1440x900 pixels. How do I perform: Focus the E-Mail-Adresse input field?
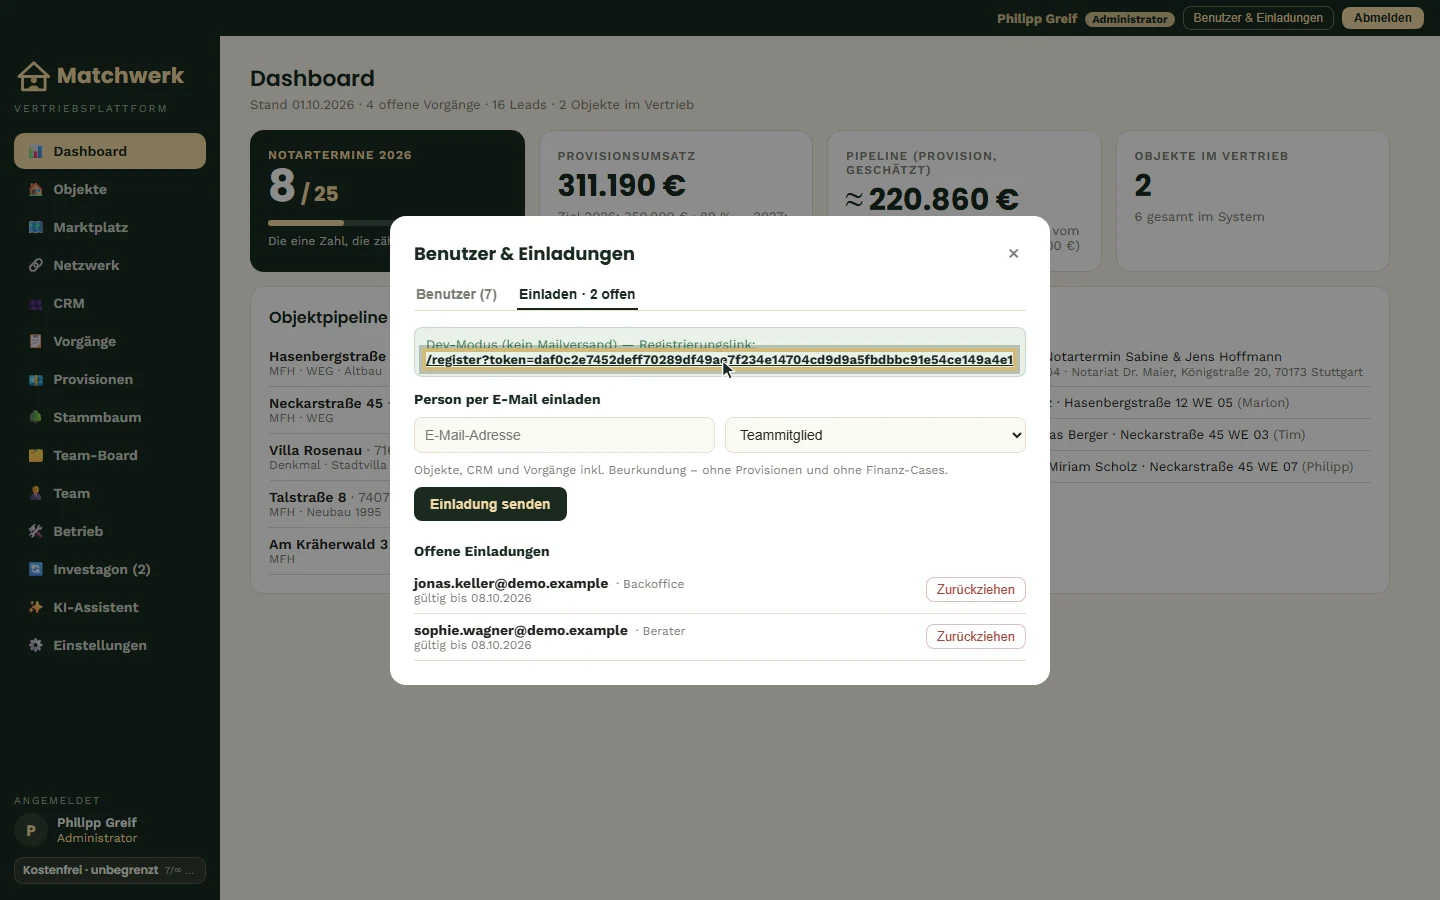click(x=564, y=435)
